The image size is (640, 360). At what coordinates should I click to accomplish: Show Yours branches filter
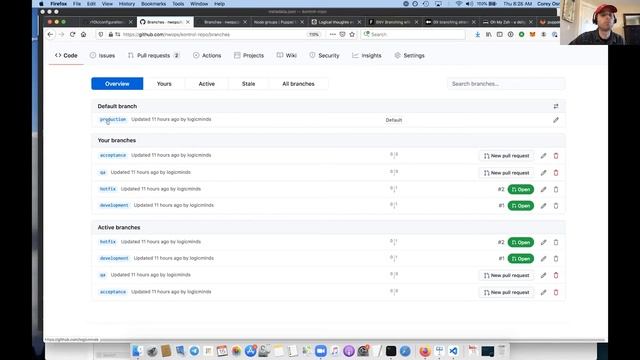tap(164, 84)
